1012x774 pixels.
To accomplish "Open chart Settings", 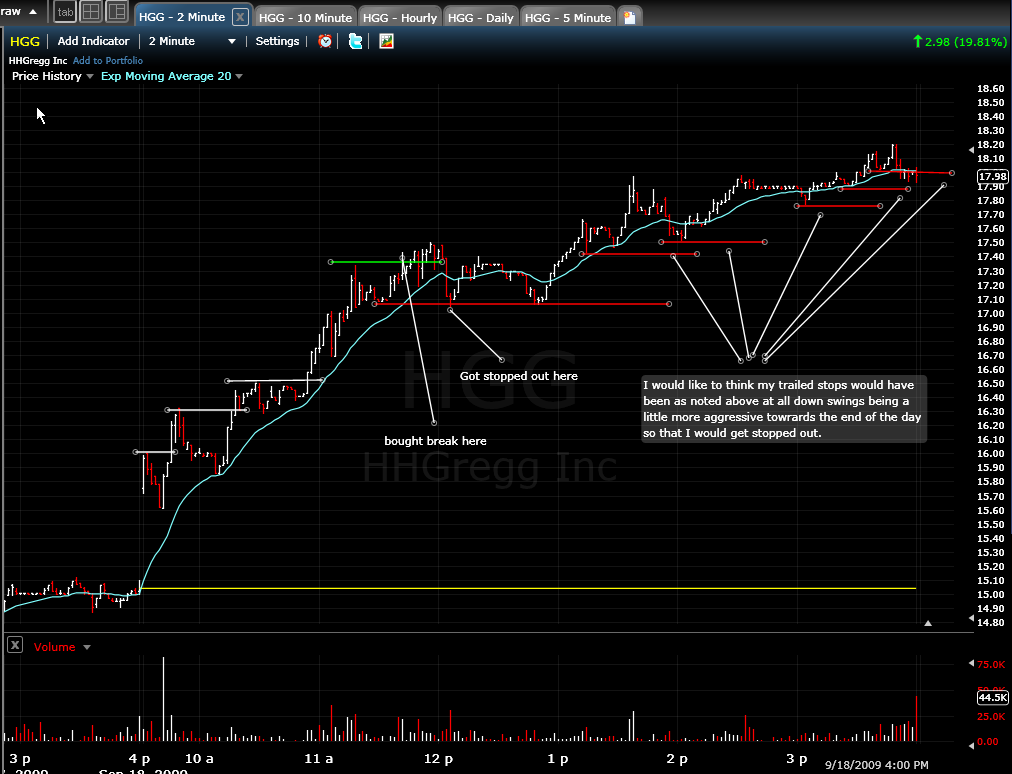I will tap(278, 41).
